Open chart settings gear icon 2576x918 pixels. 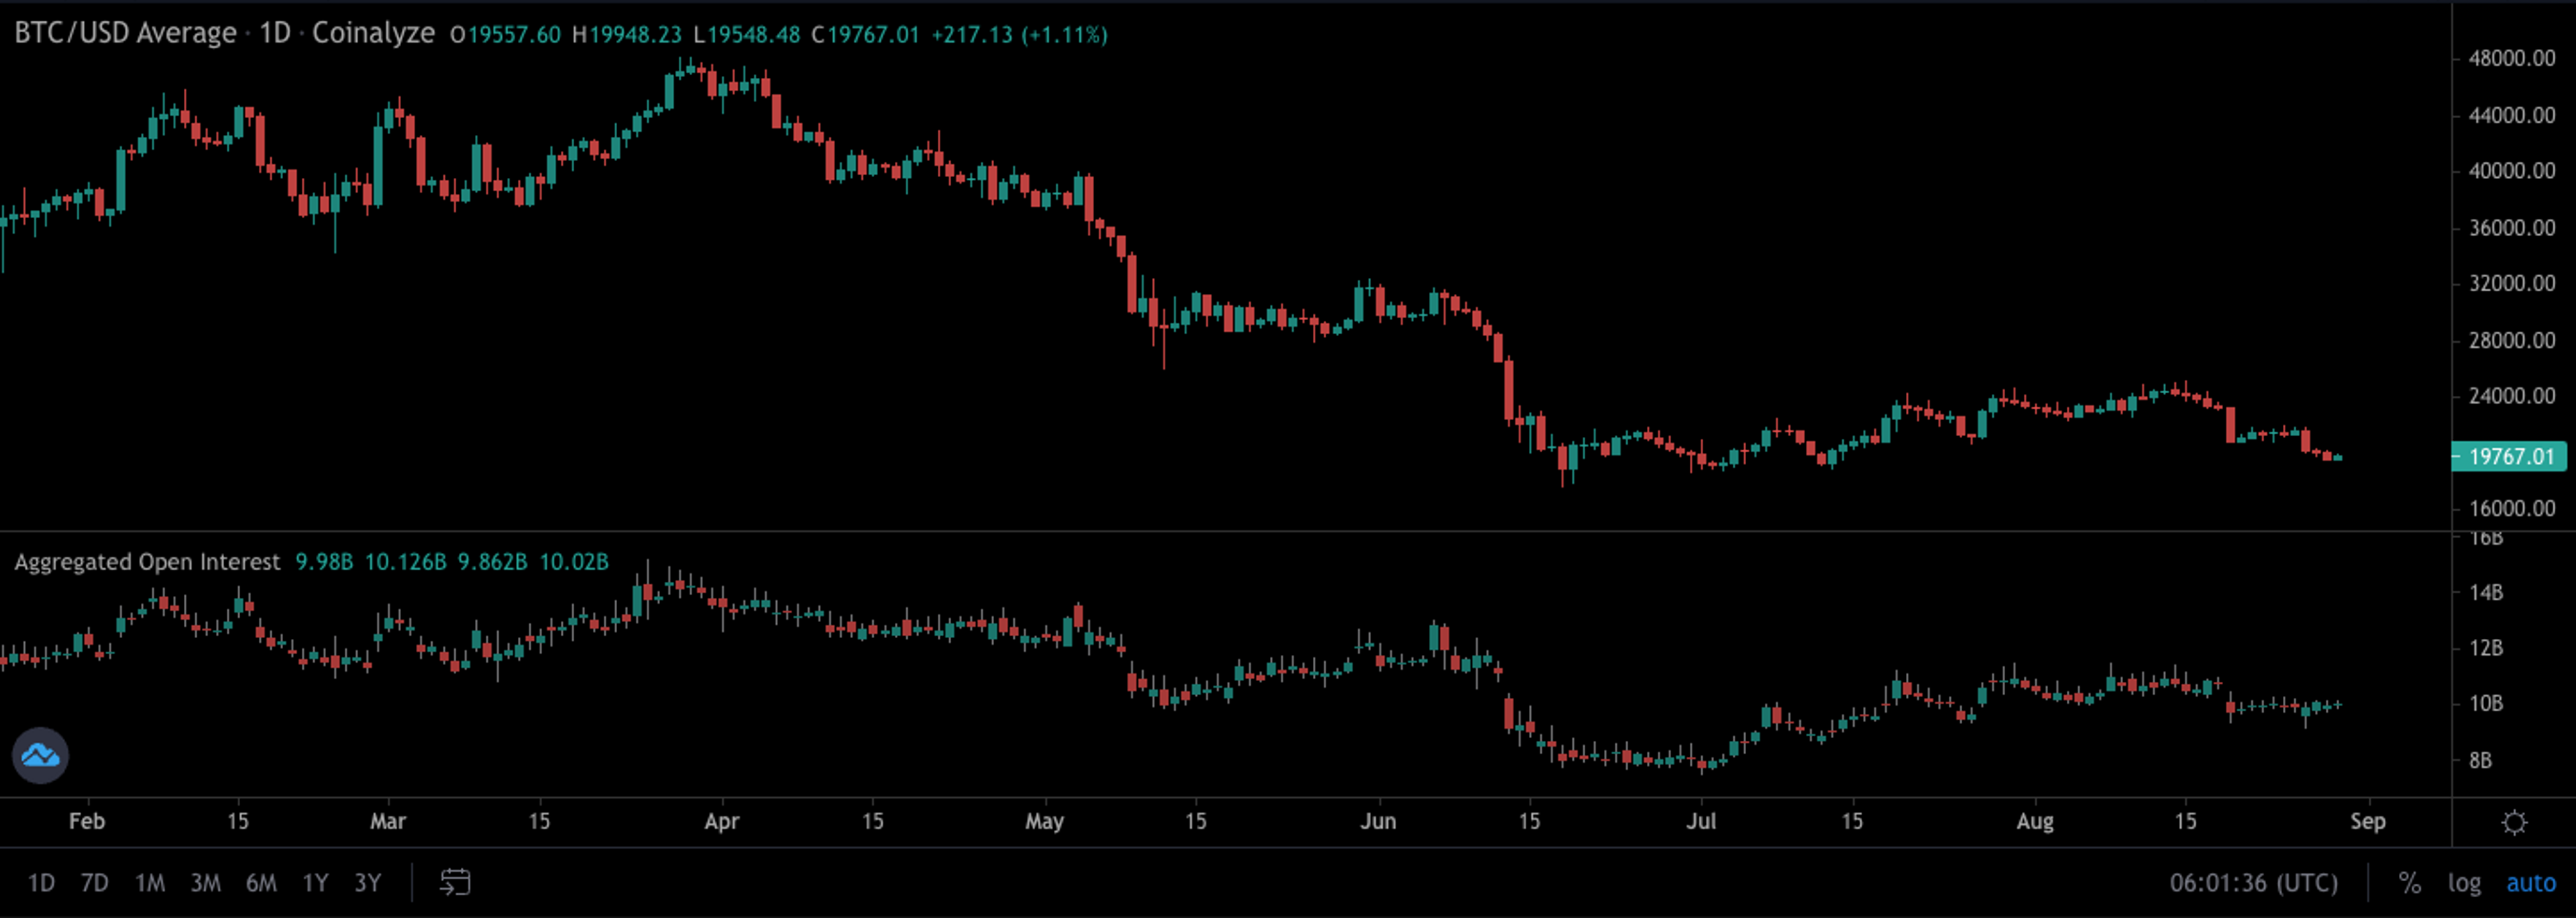pos(2513,822)
